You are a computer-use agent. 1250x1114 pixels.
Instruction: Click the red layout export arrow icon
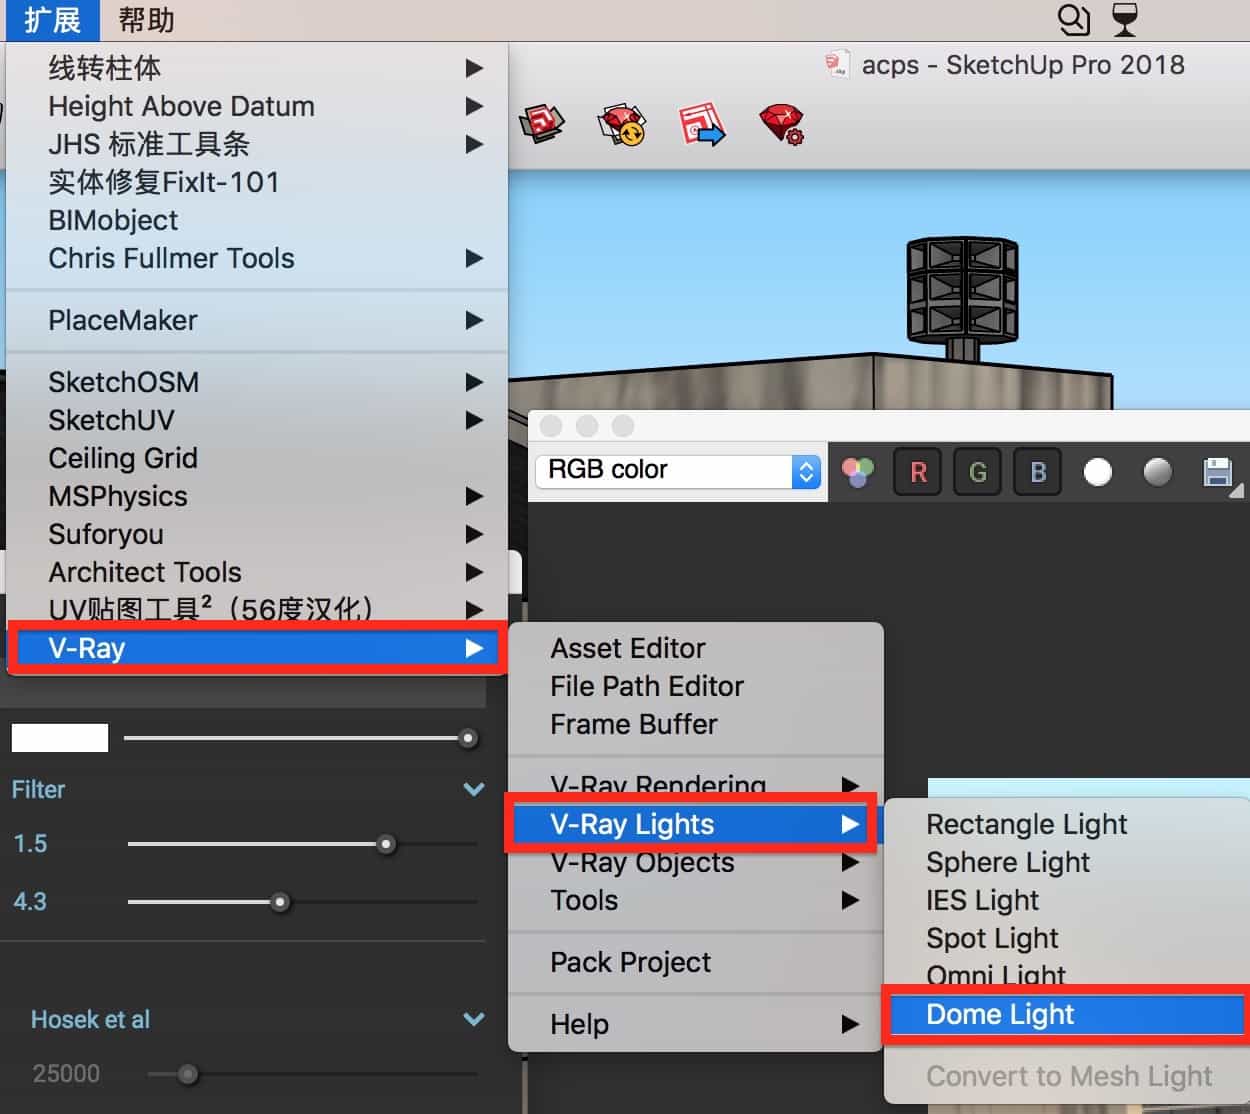pos(702,125)
